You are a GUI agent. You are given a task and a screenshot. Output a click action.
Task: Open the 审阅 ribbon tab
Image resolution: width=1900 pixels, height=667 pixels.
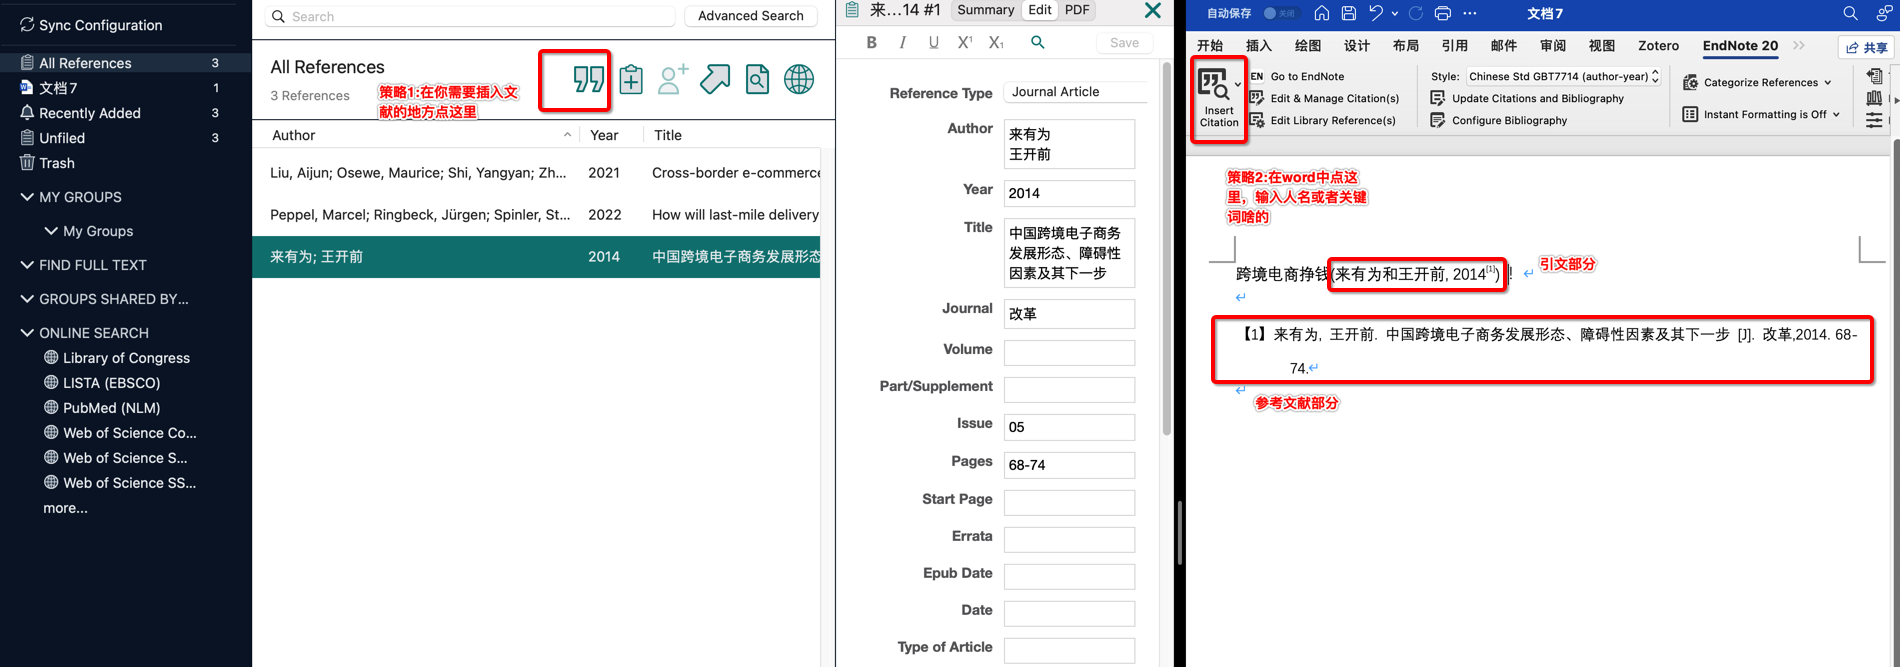(1552, 45)
